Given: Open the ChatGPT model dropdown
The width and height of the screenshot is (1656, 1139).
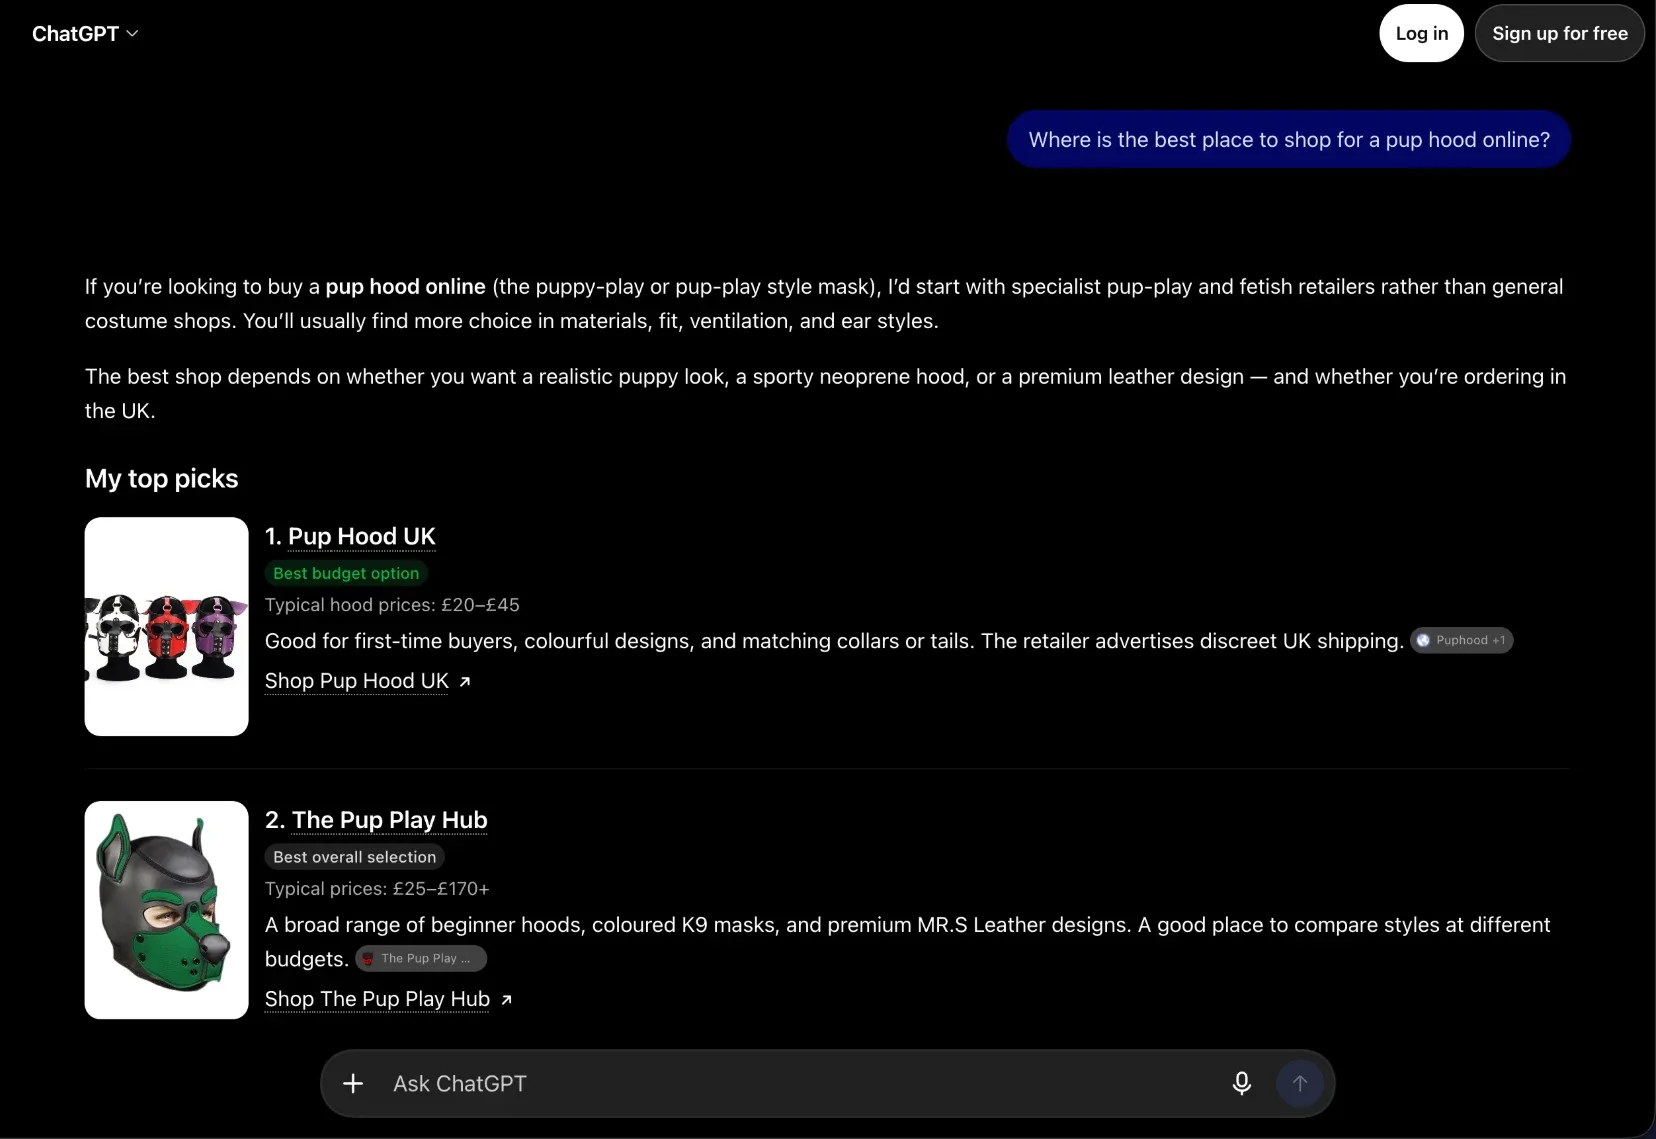Looking at the screenshot, I should [x=85, y=33].
